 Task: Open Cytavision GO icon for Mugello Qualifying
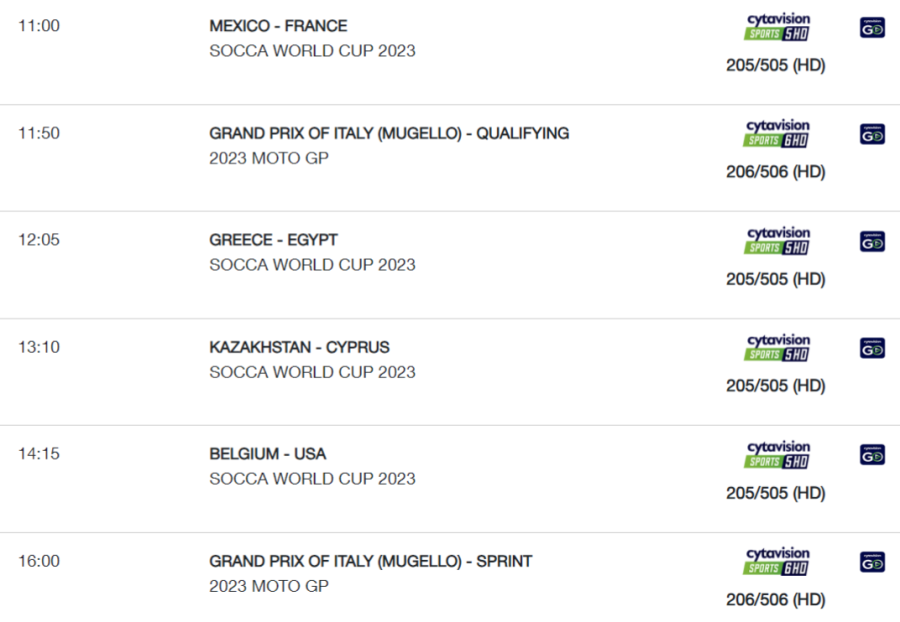[872, 134]
